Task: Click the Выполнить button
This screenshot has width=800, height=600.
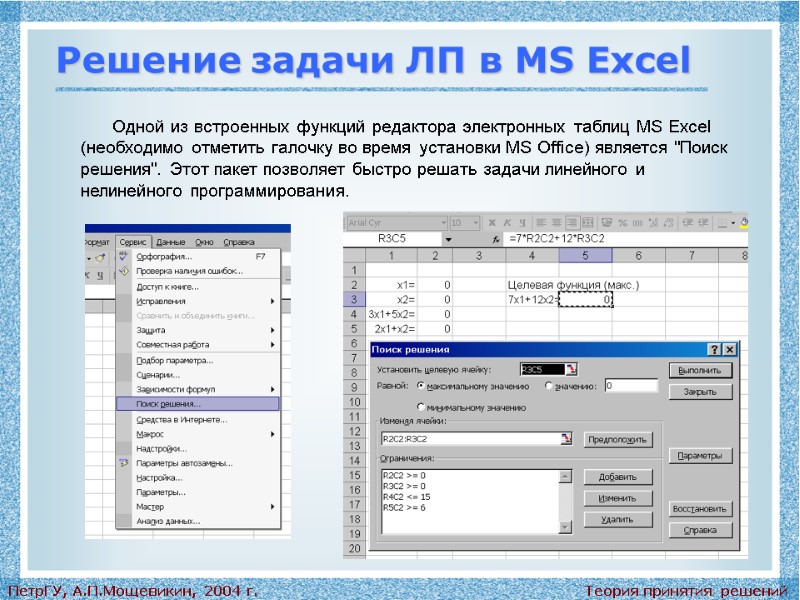Action: (700, 370)
